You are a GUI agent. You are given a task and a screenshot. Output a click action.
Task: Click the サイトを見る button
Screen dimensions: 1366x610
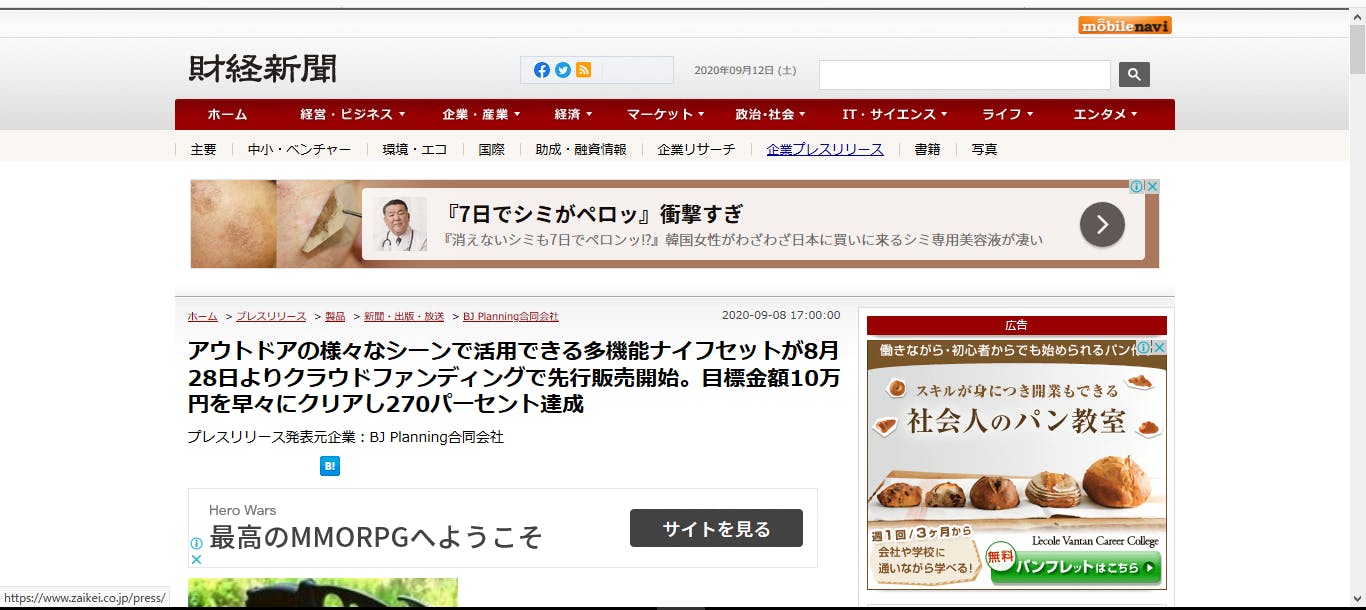pyautogui.click(x=716, y=528)
